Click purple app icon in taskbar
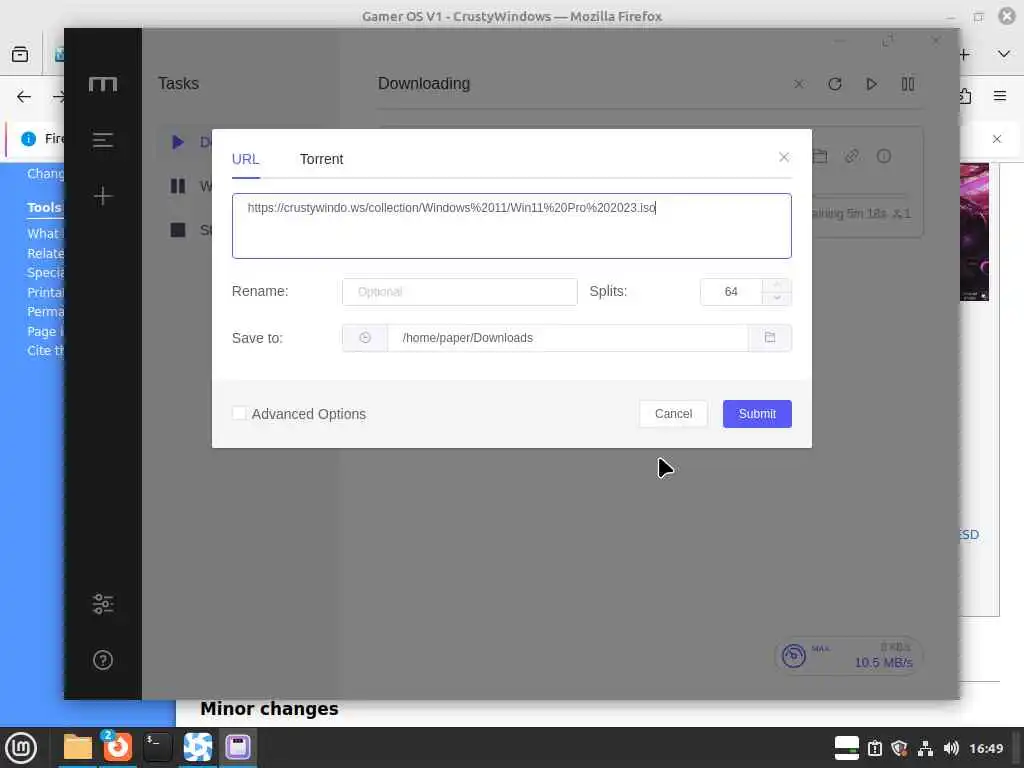Viewport: 1024px width, 768px height. coord(238,747)
